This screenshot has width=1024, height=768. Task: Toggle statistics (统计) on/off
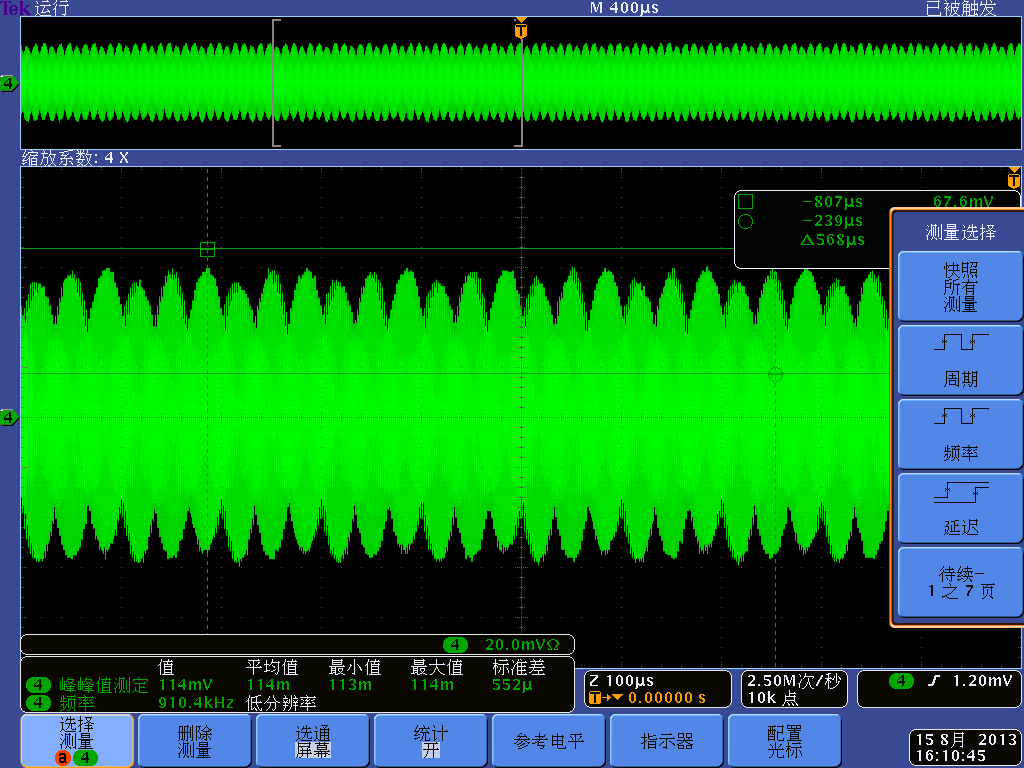[430, 741]
